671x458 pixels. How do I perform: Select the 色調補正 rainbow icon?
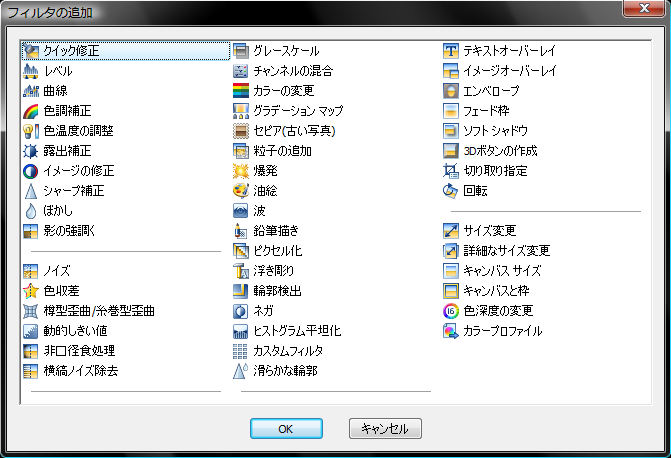tap(31, 111)
